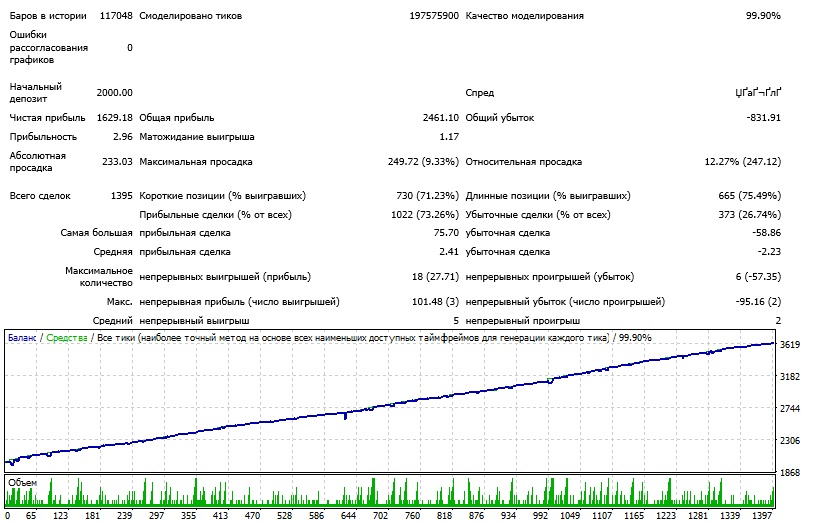
Task: Select consecutive losses value 6 (-57.35)
Action: [x=758, y=277]
